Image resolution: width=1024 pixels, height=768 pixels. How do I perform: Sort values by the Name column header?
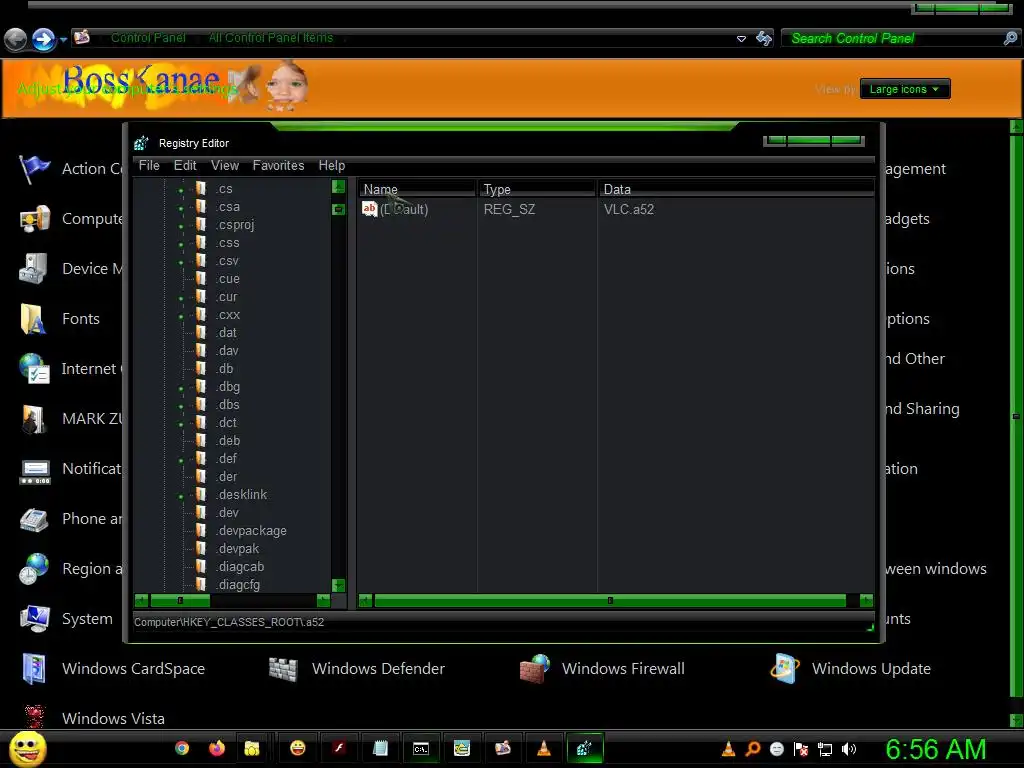[417, 189]
